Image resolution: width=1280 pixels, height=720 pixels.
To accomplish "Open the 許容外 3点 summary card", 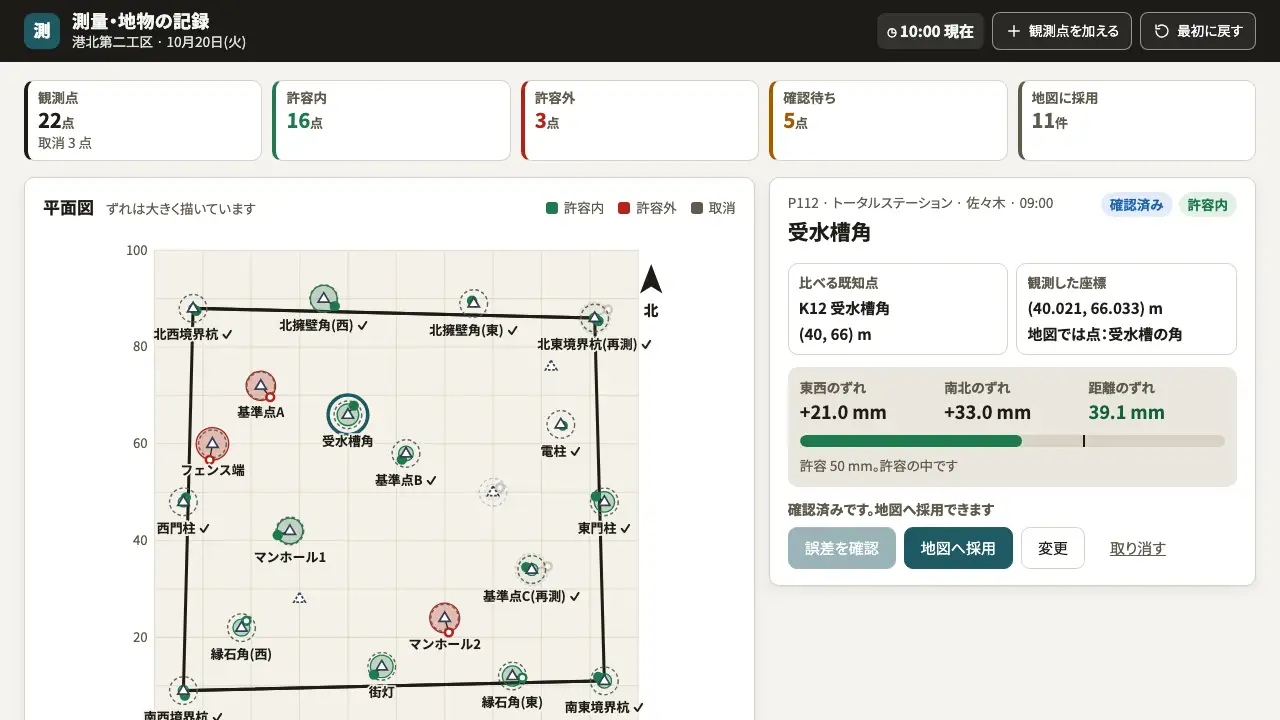I will pyautogui.click(x=640, y=120).
